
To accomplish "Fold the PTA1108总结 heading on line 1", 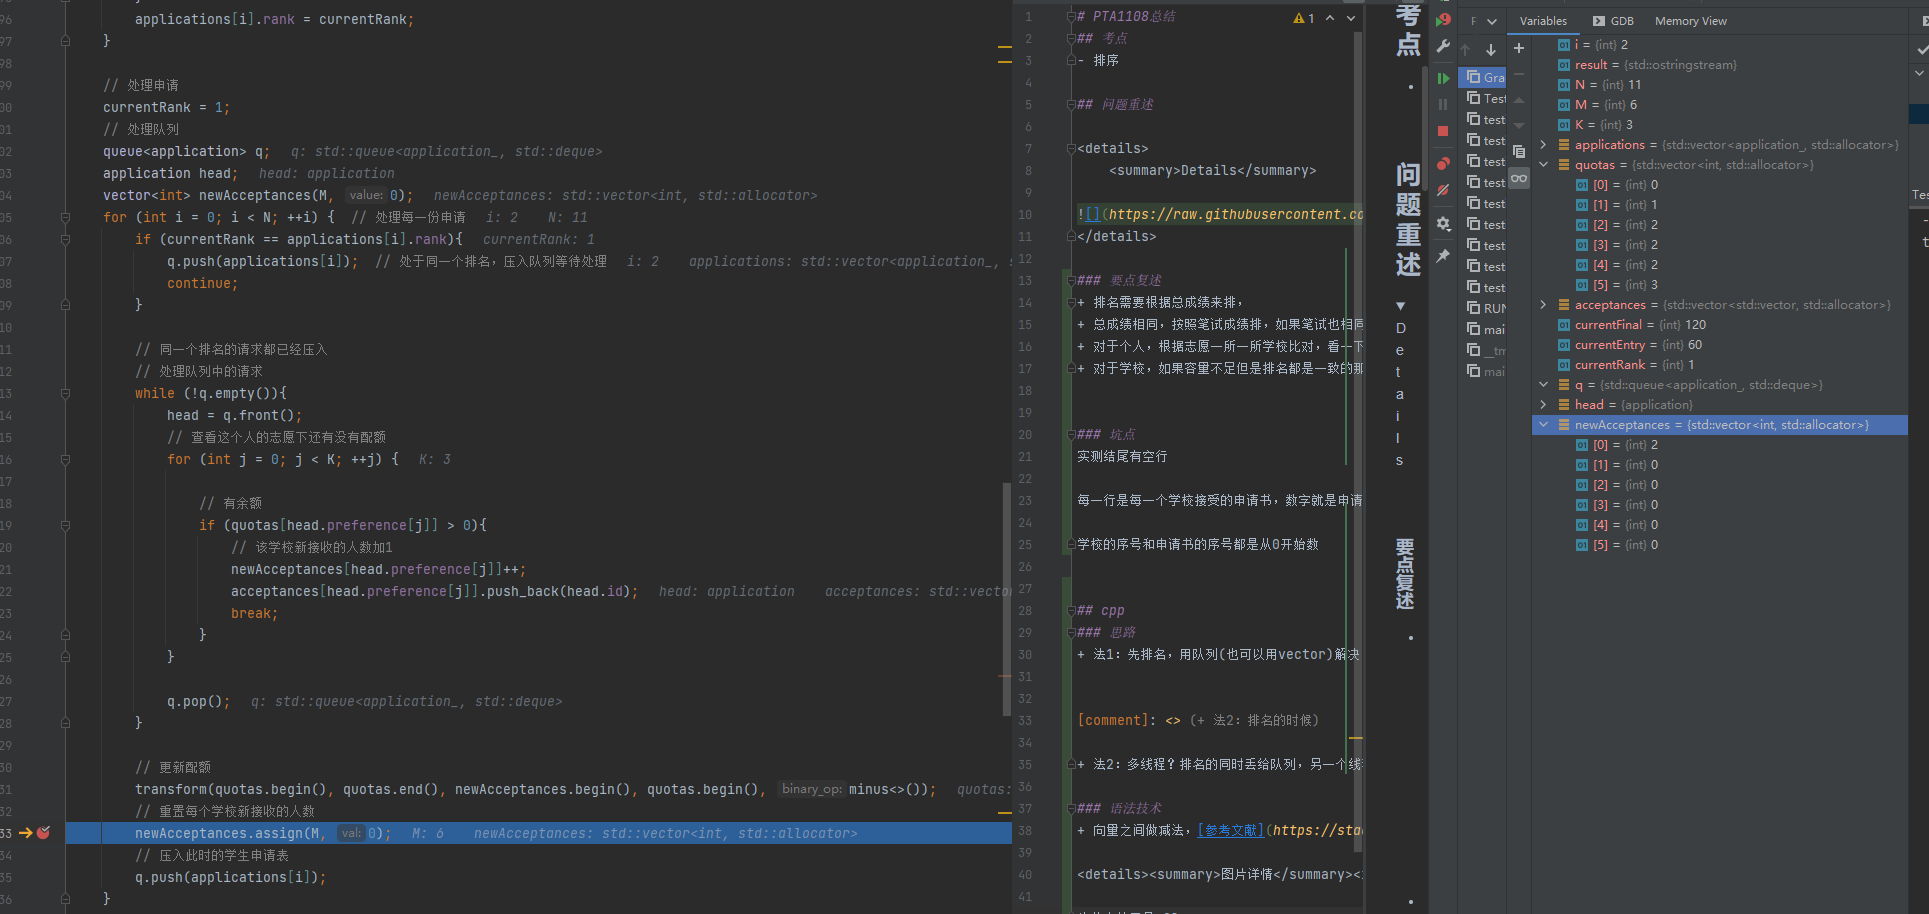I will pos(1070,17).
